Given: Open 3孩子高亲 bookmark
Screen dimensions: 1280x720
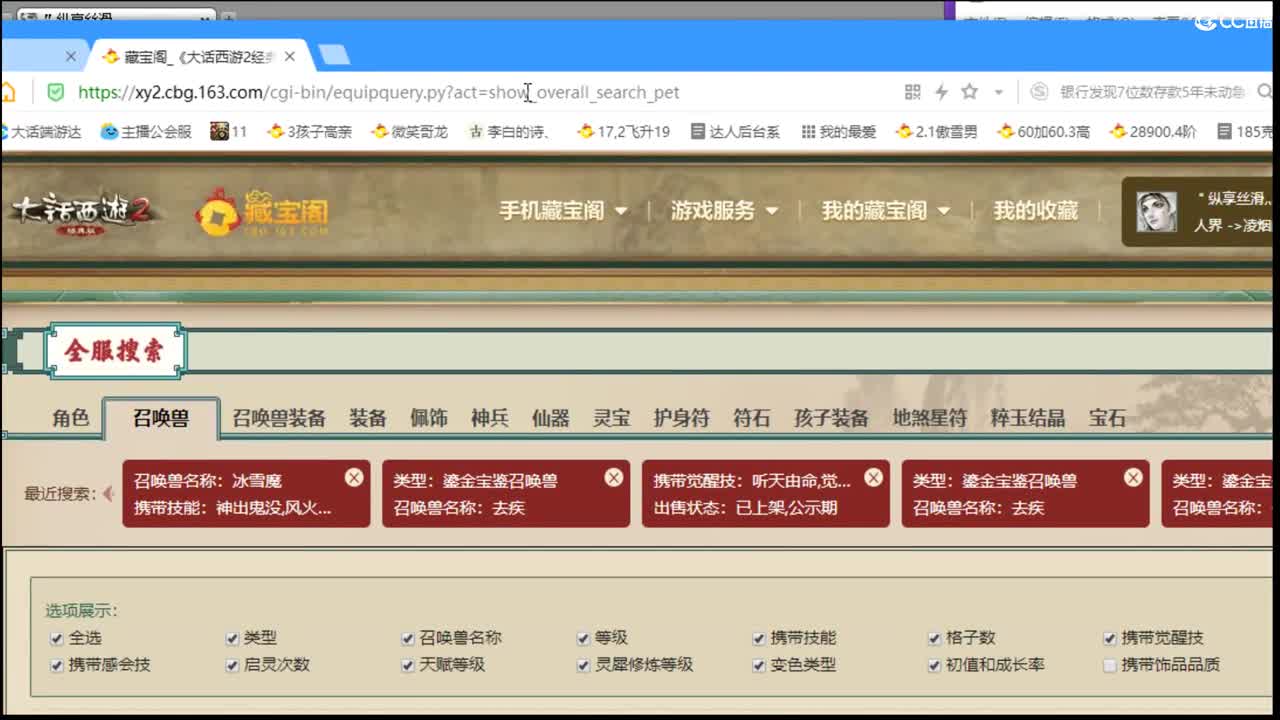Looking at the screenshot, I should coord(309,131).
